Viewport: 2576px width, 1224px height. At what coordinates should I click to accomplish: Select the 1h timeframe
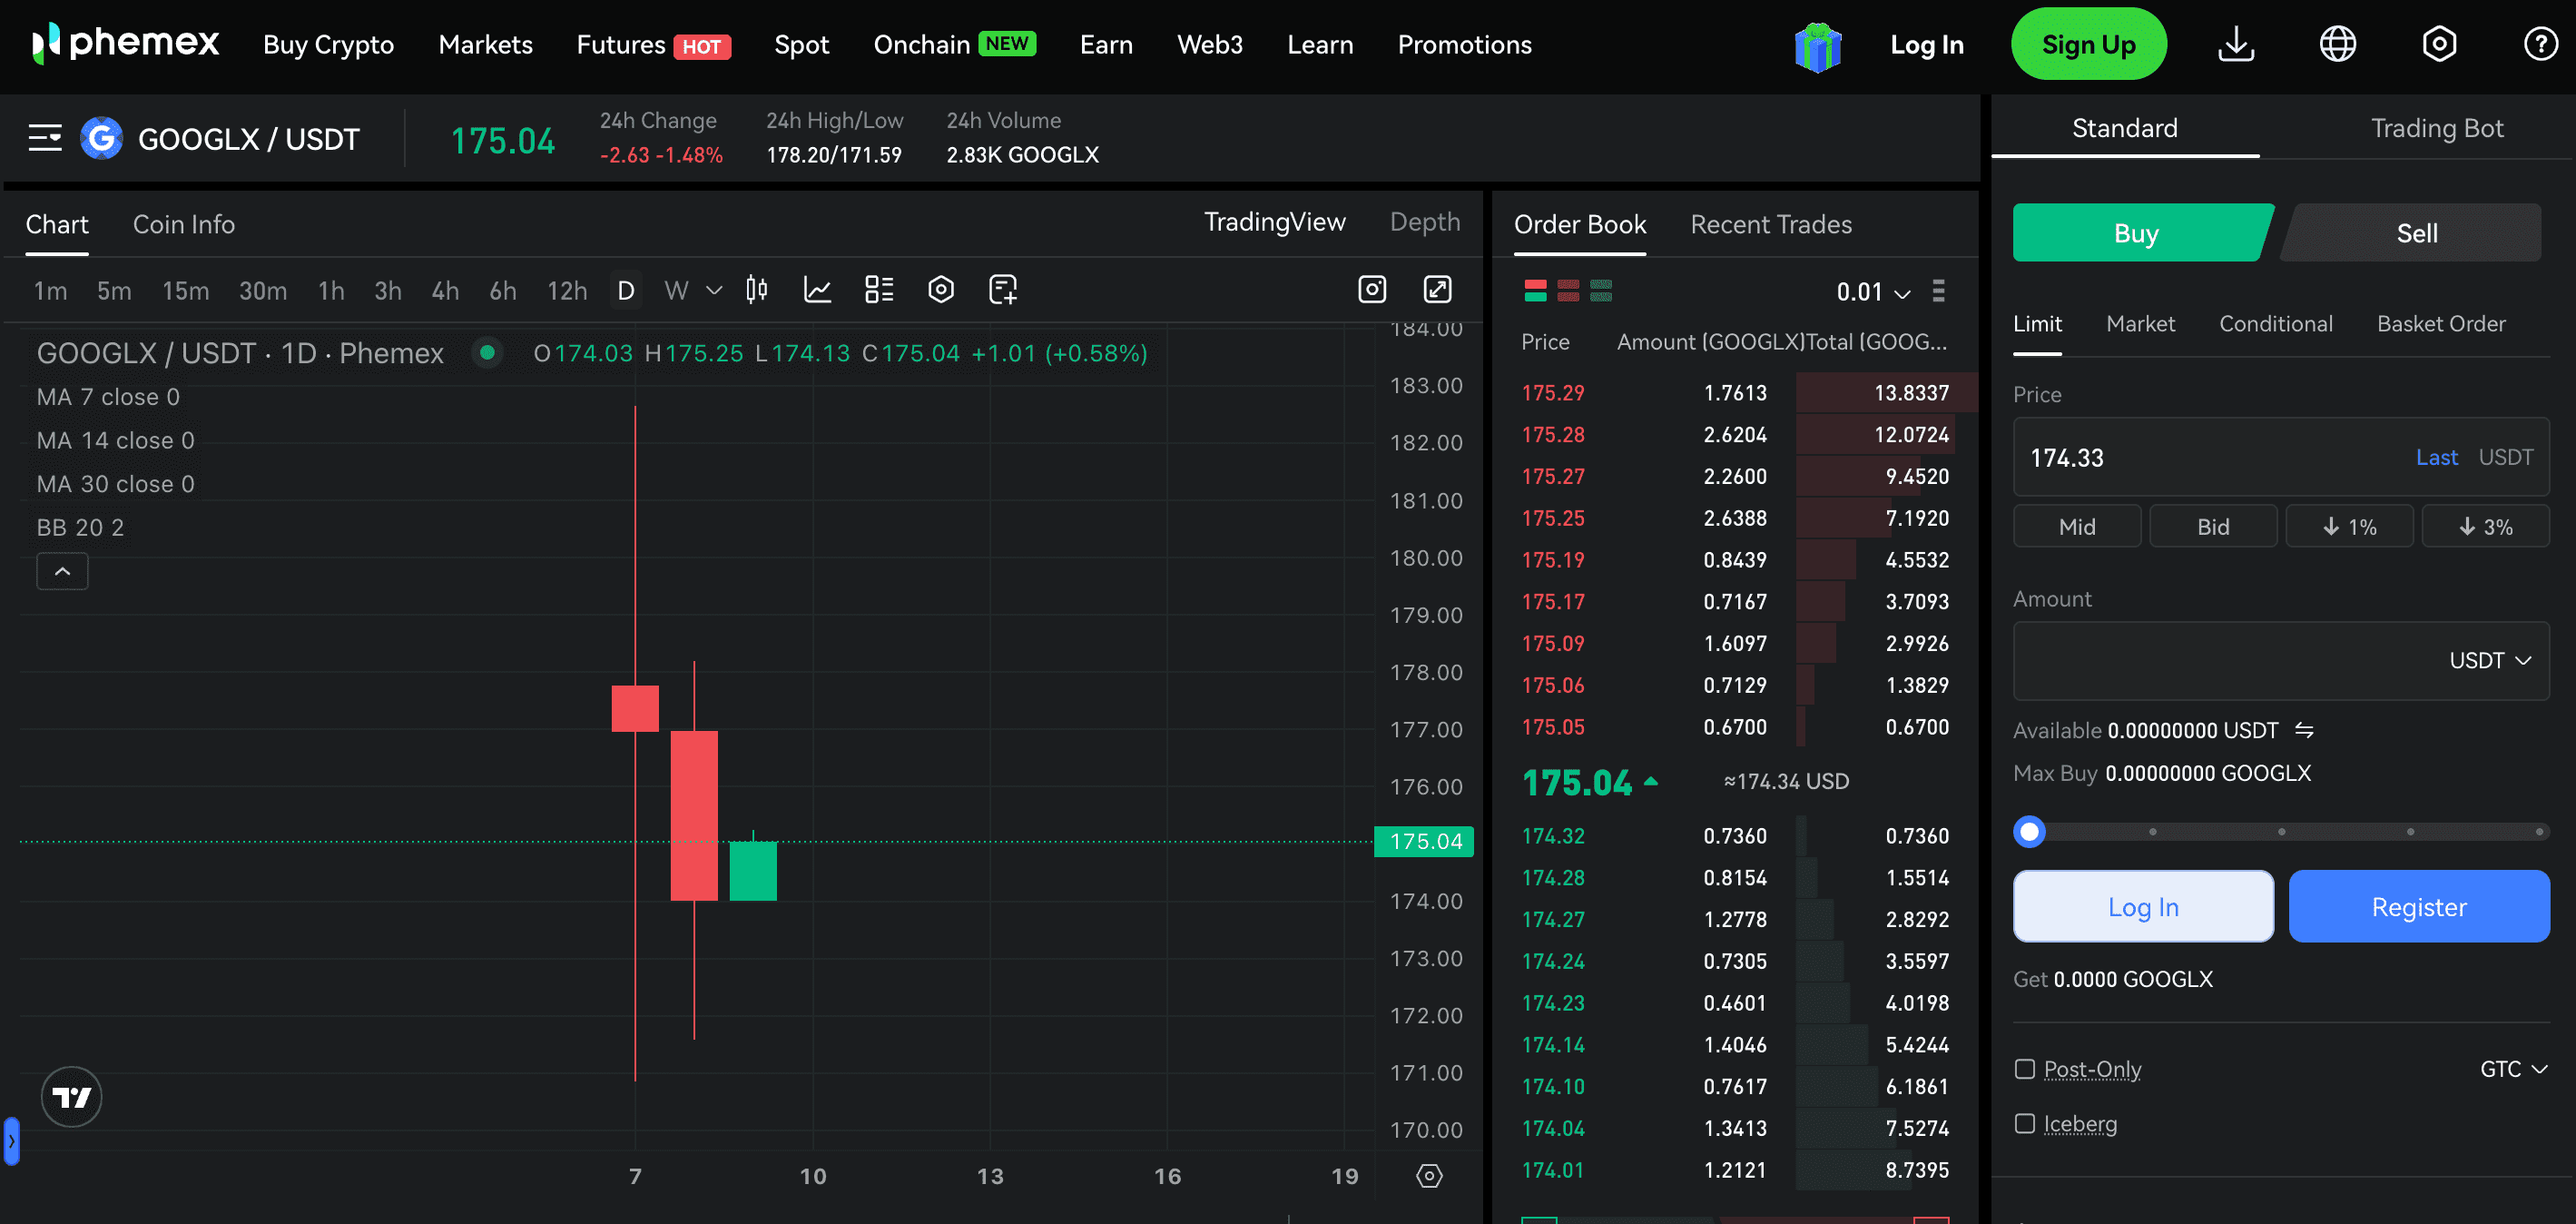click(x=331, y=291)
